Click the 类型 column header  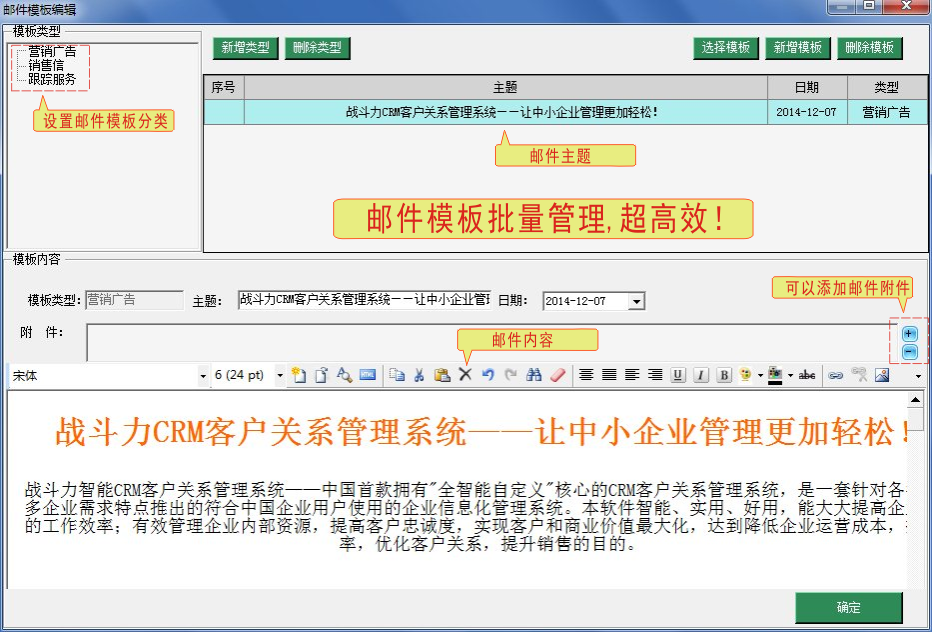pos(887,88)
